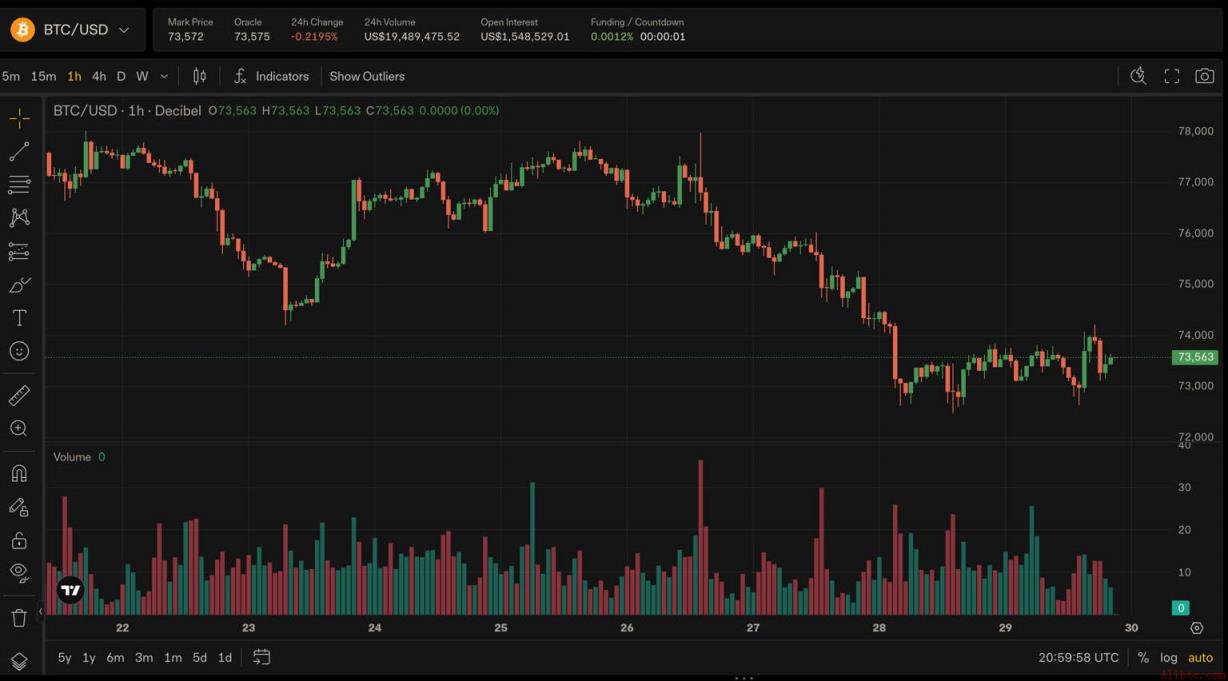This screenshot has width=1228, height=681.
Task: Select the trend line drawing tool
Action: click(x=19, y=151)
